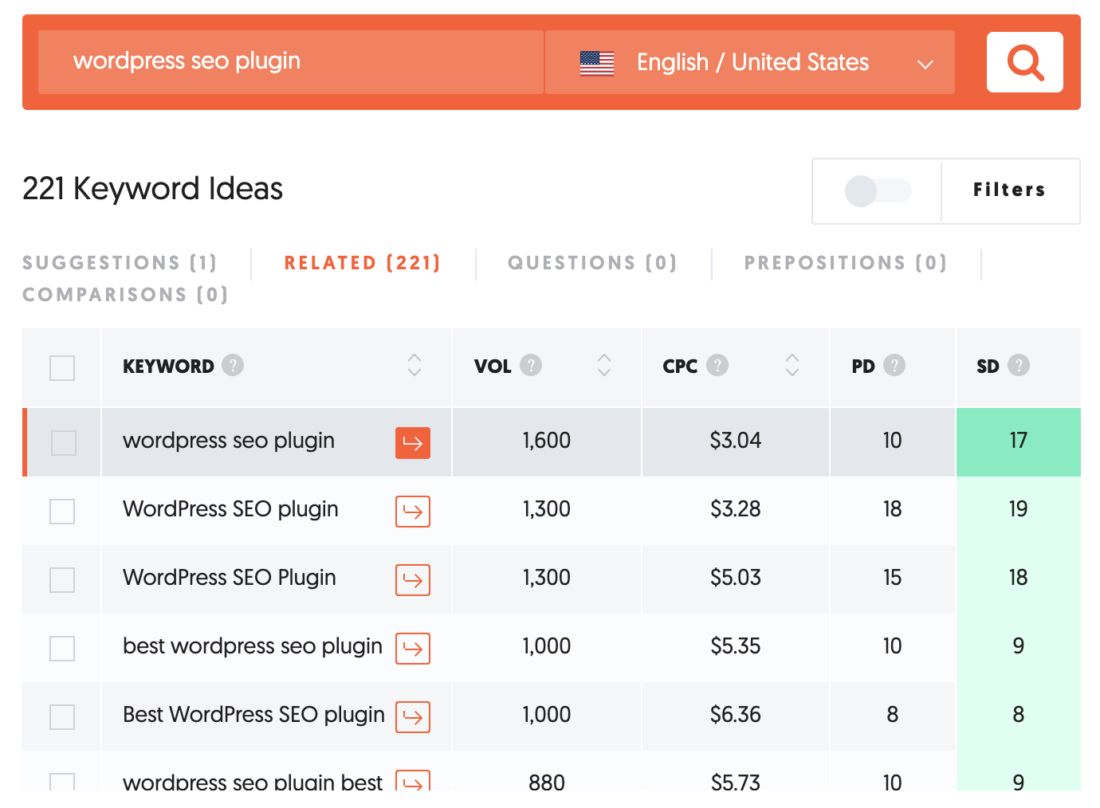1100x808 pixels.
Task: Click the 'best wordpress seo plugin' keyword text
Action: point(253,646)
